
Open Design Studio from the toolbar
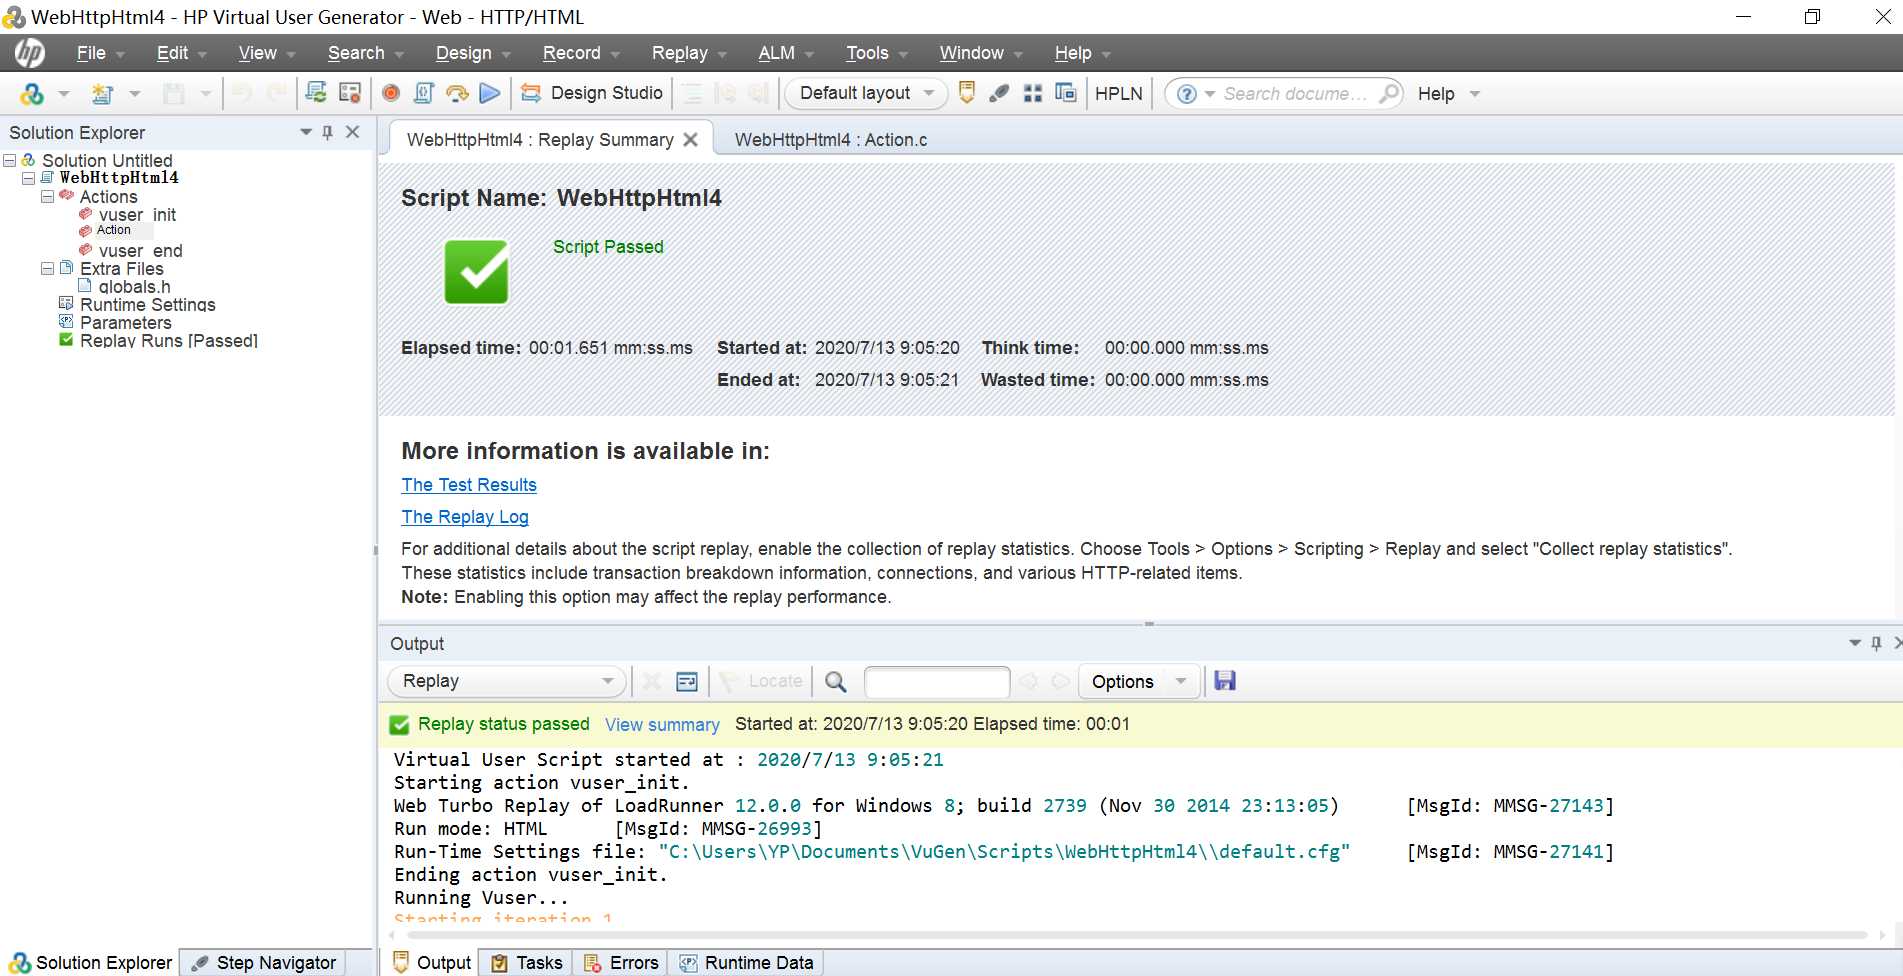point(591,93)
